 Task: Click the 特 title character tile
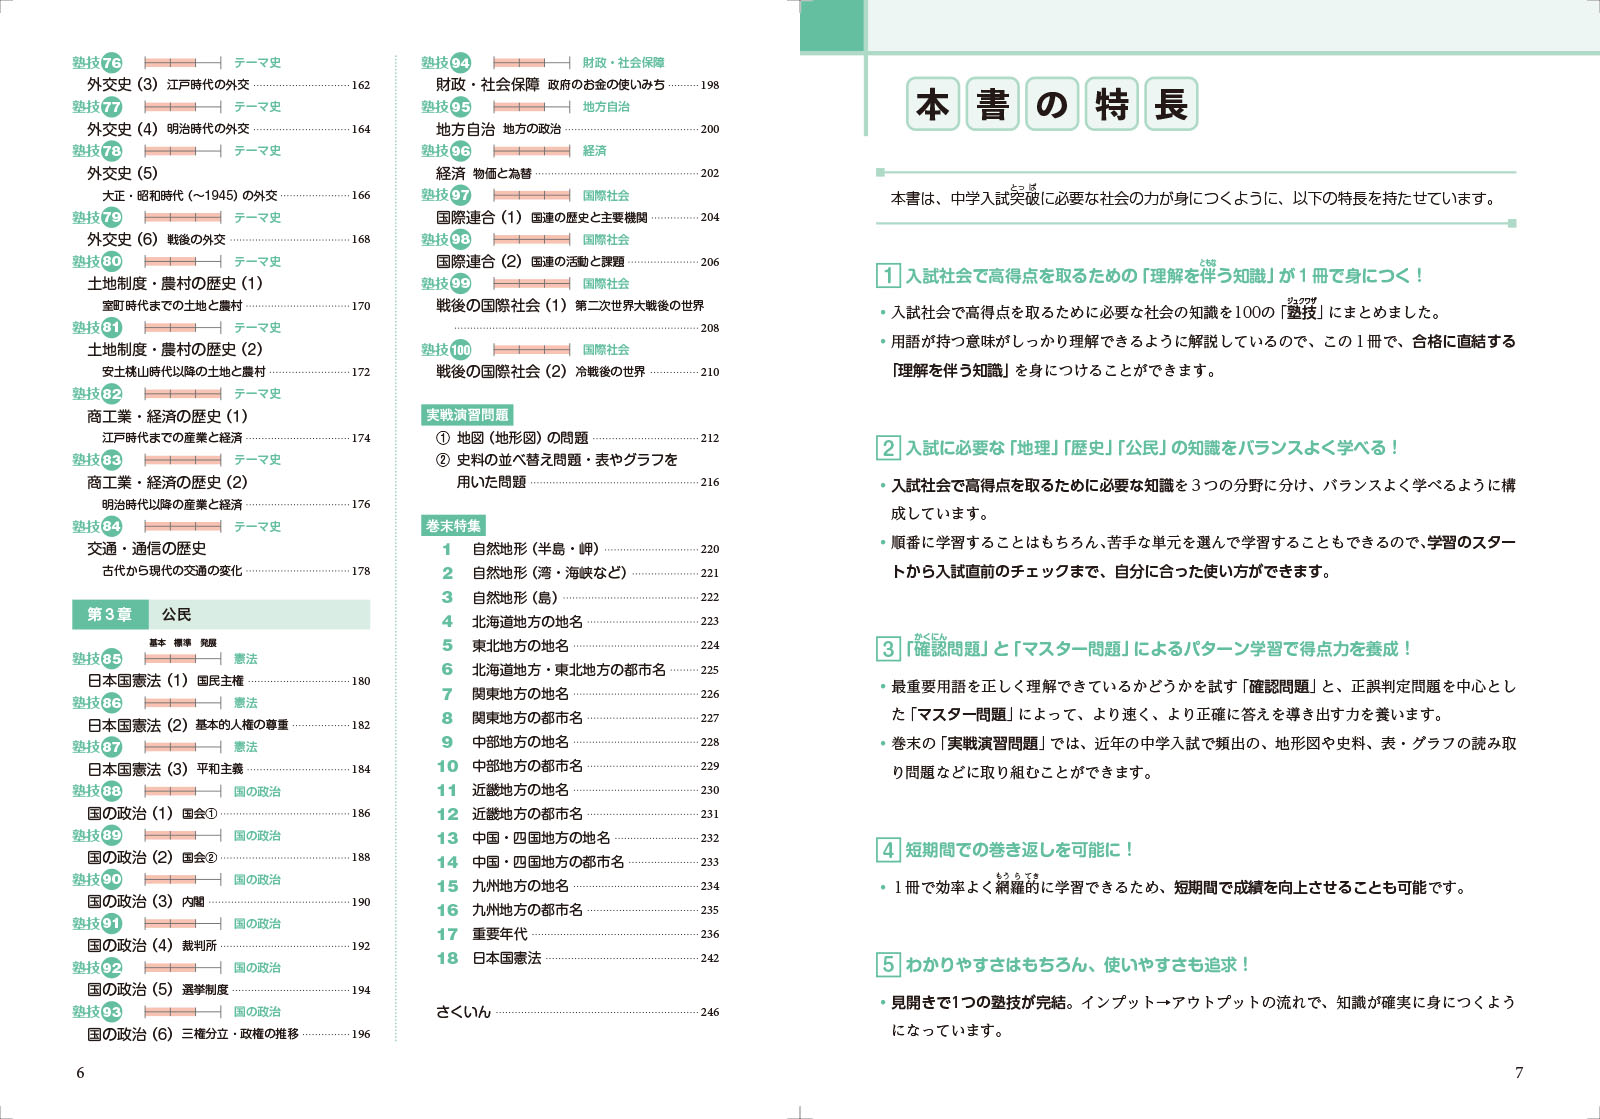pos(1112,104)
